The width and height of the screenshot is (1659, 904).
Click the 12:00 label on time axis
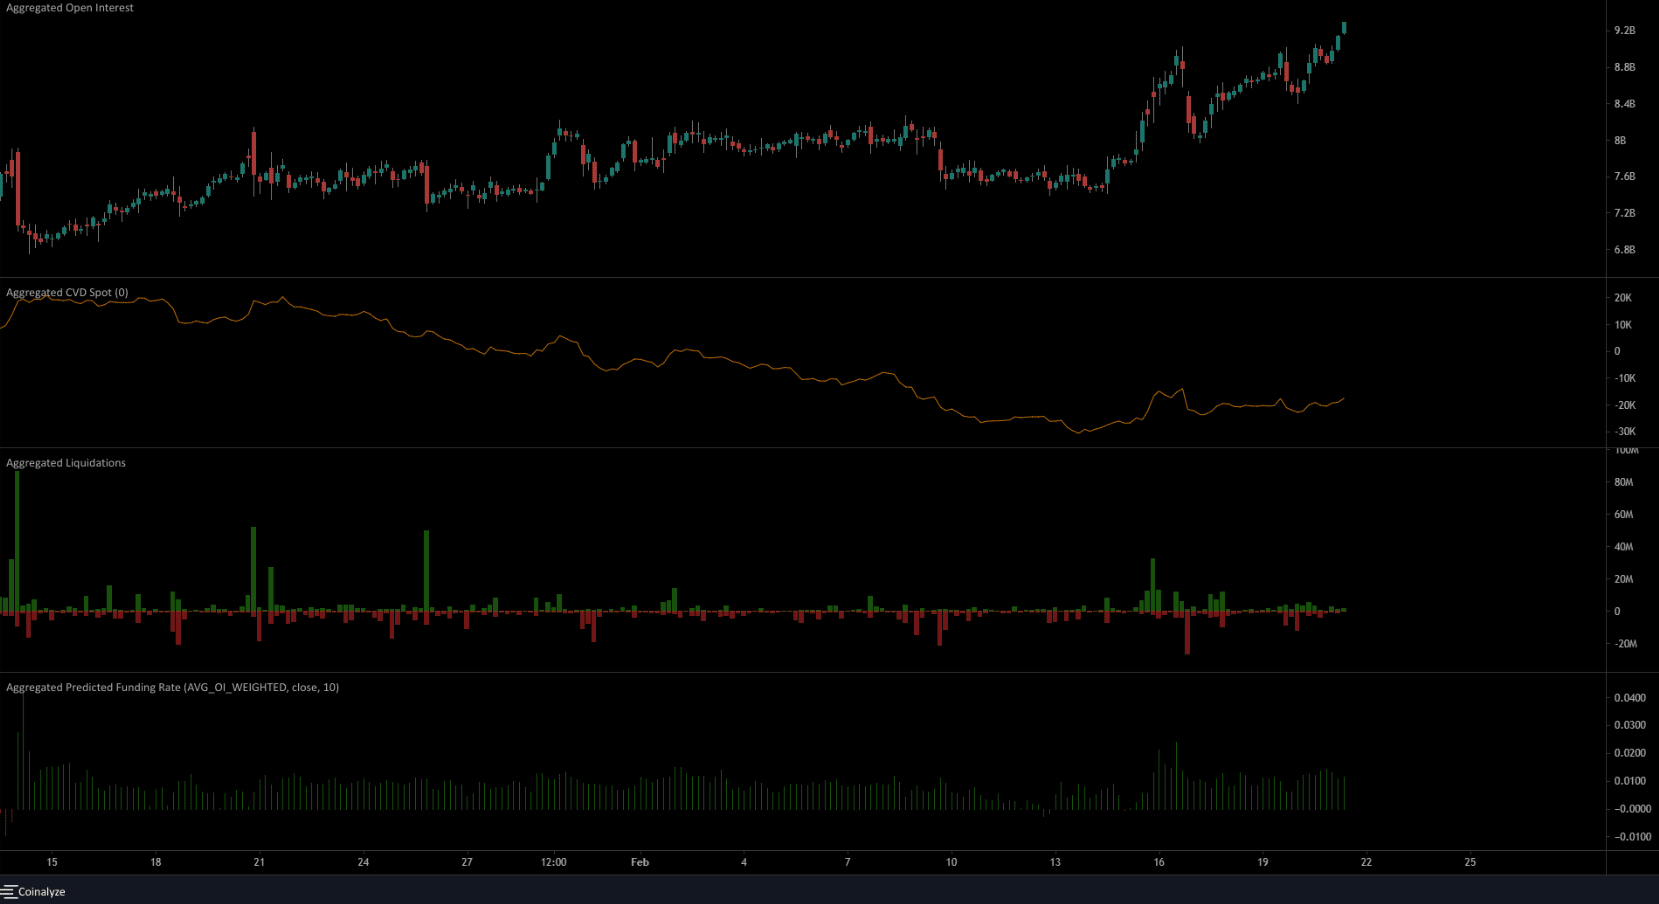[x=553, y=862]
